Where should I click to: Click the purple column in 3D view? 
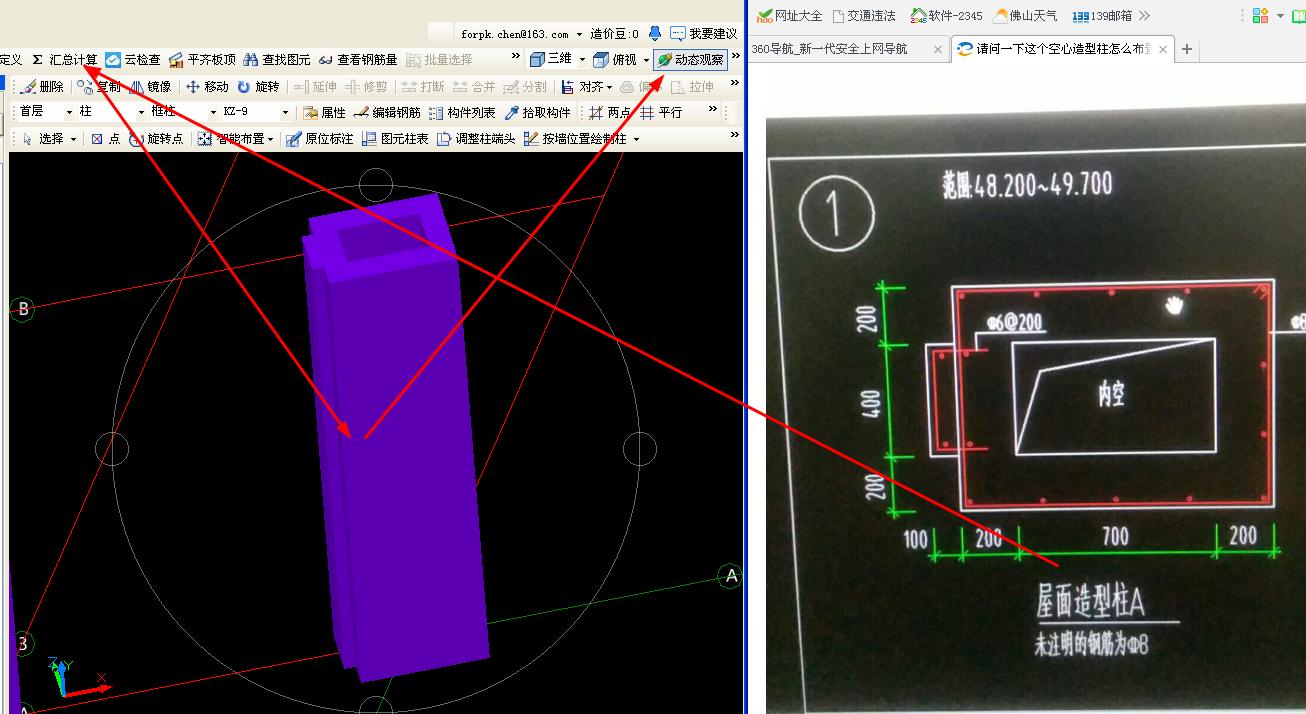[395, 440]
